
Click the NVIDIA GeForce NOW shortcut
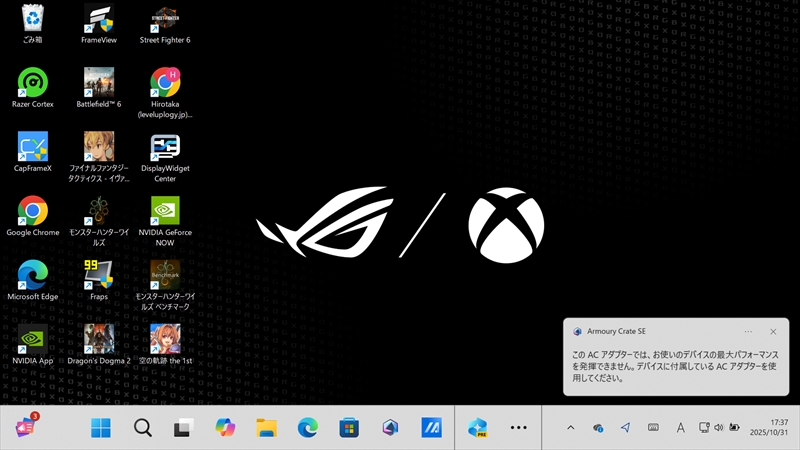pyautogui.click(x=165, y=211)
